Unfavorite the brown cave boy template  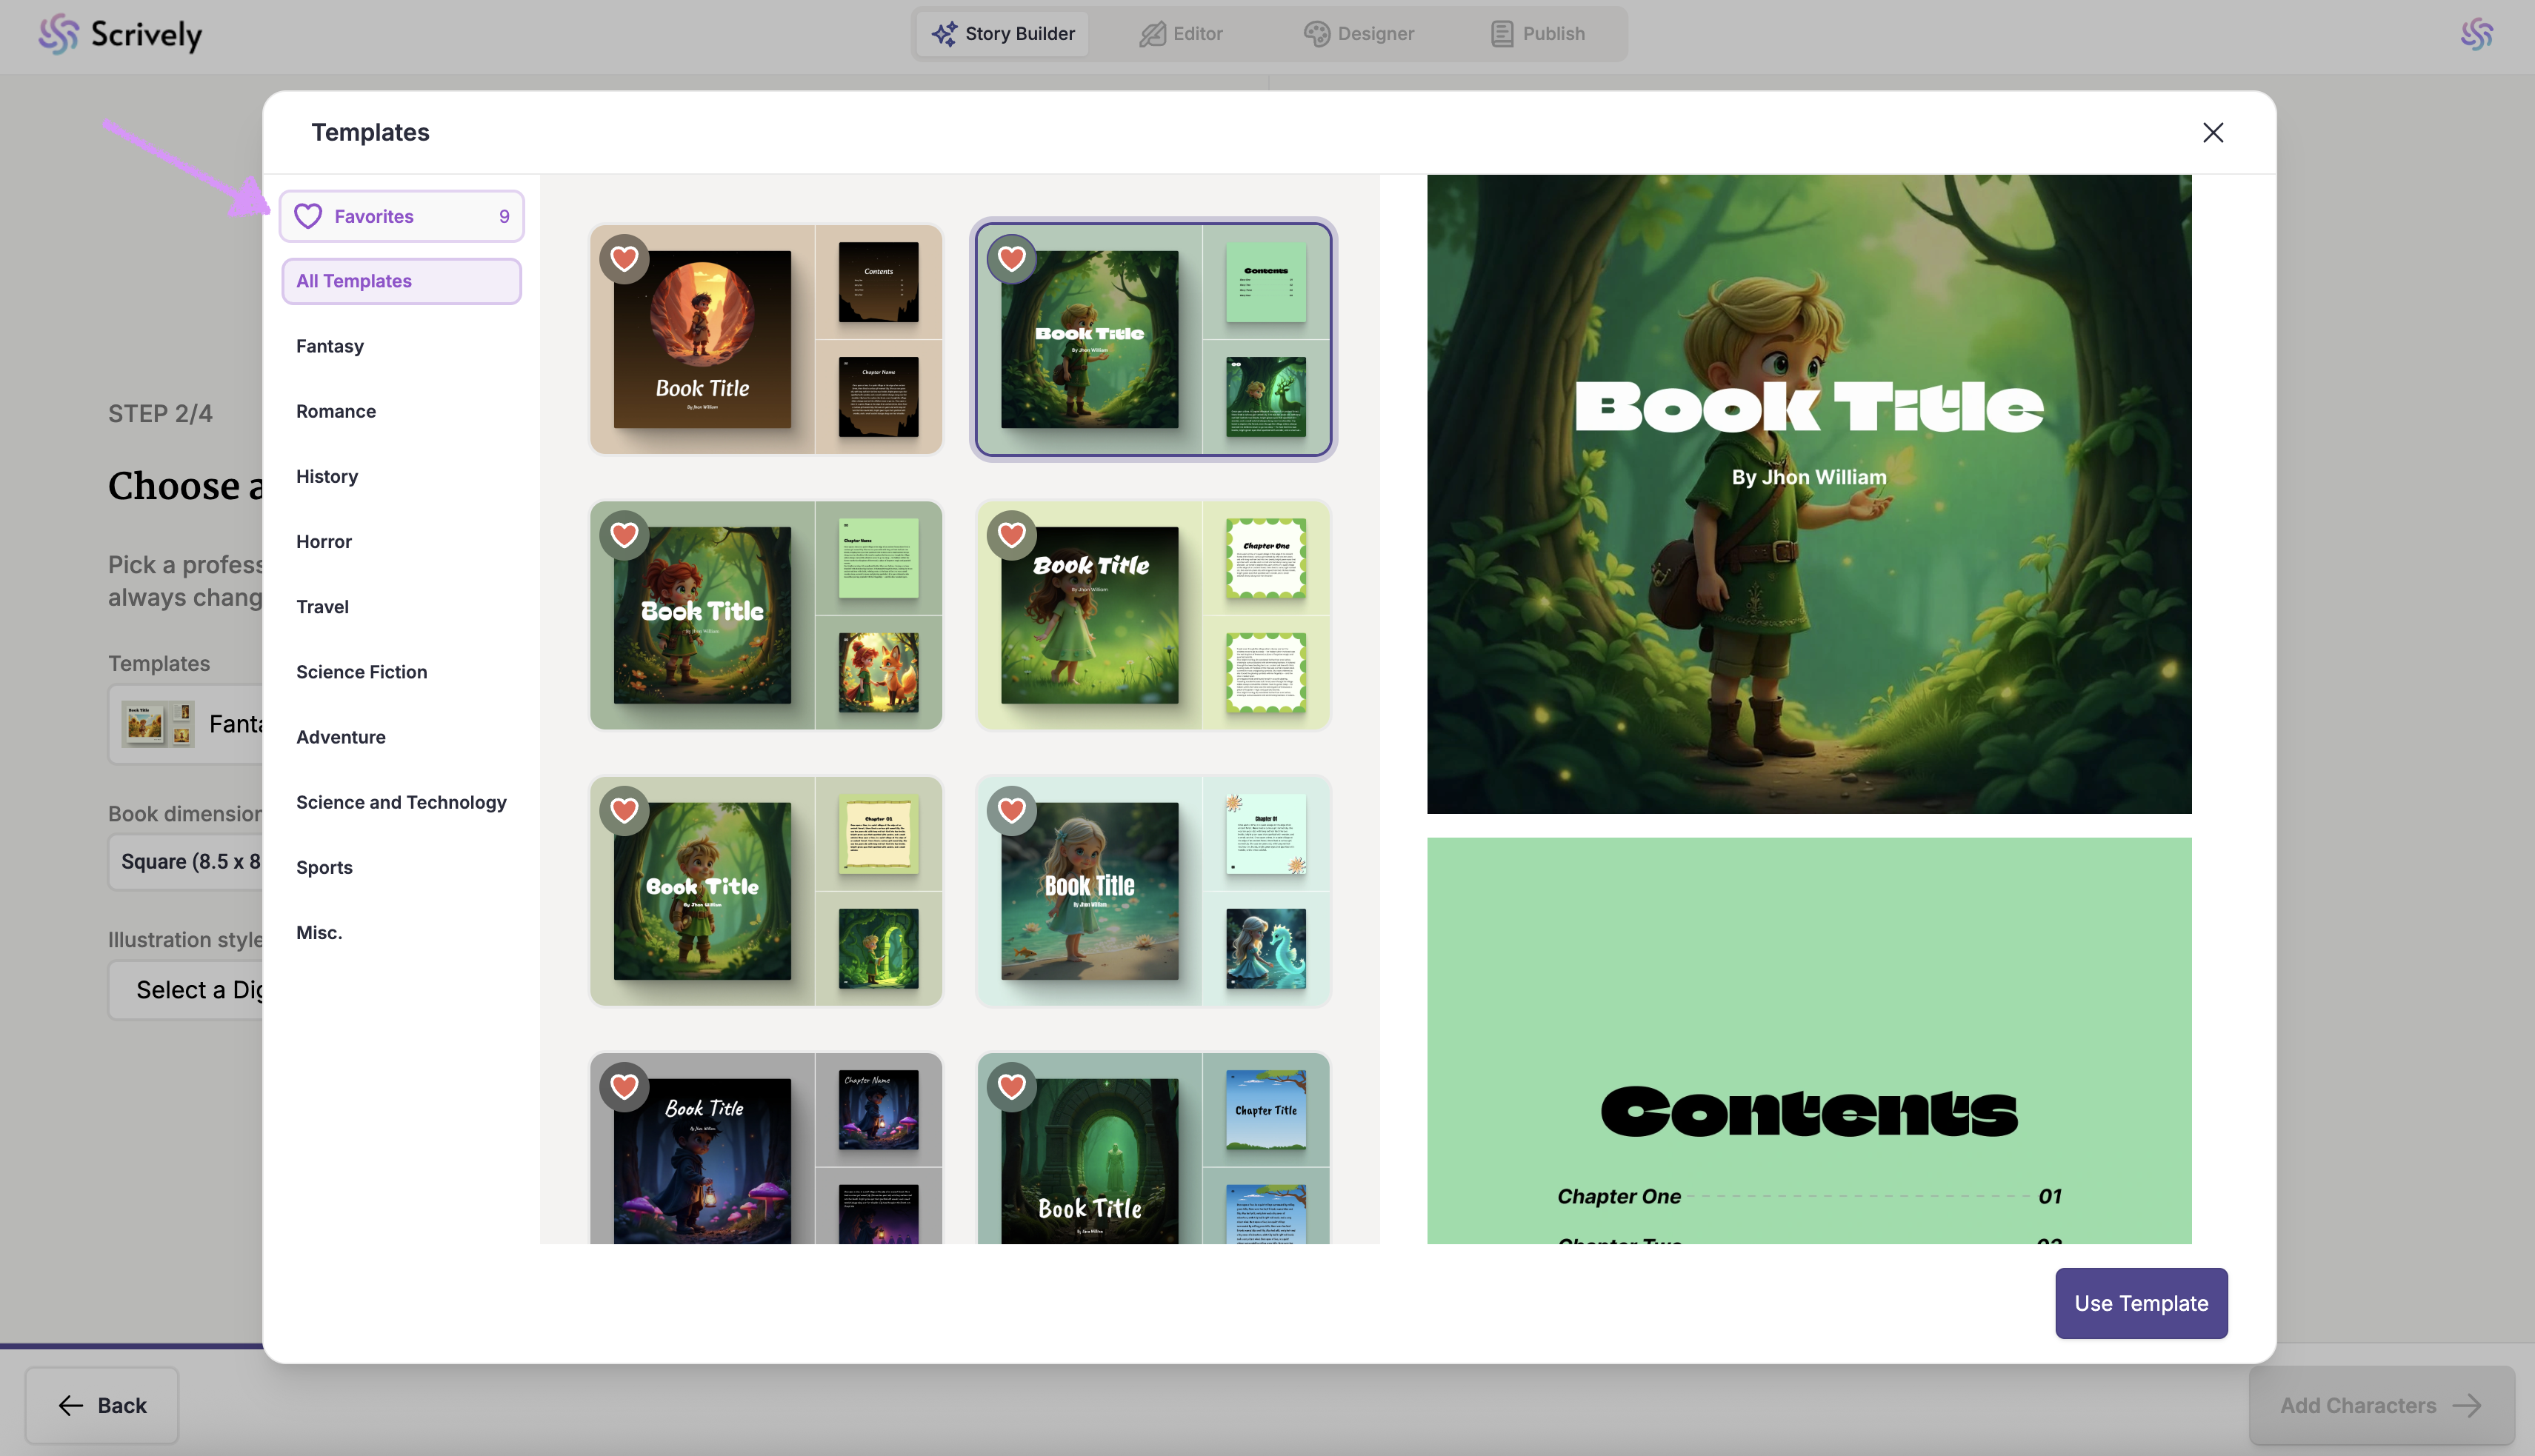point(624,259)
